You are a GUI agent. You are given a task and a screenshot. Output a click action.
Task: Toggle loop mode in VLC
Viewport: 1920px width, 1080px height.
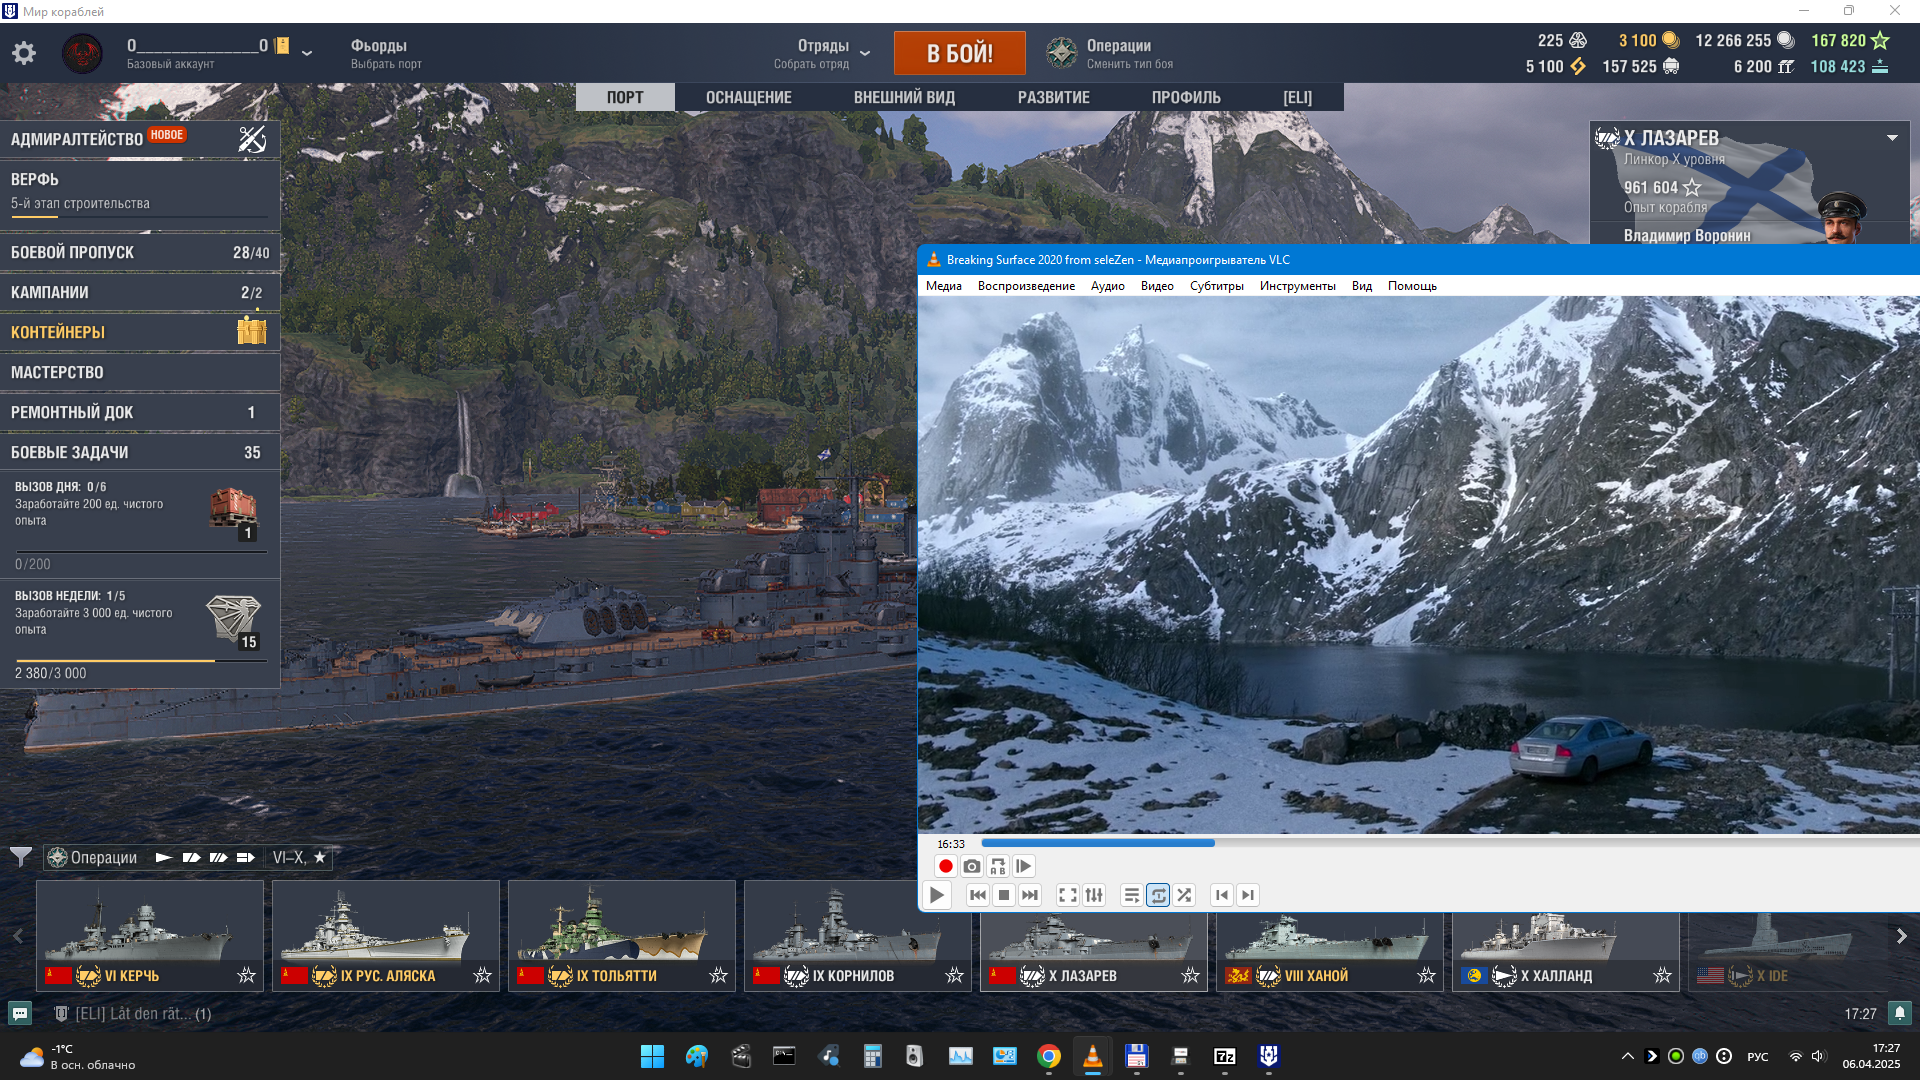[x=1158, y=895]
